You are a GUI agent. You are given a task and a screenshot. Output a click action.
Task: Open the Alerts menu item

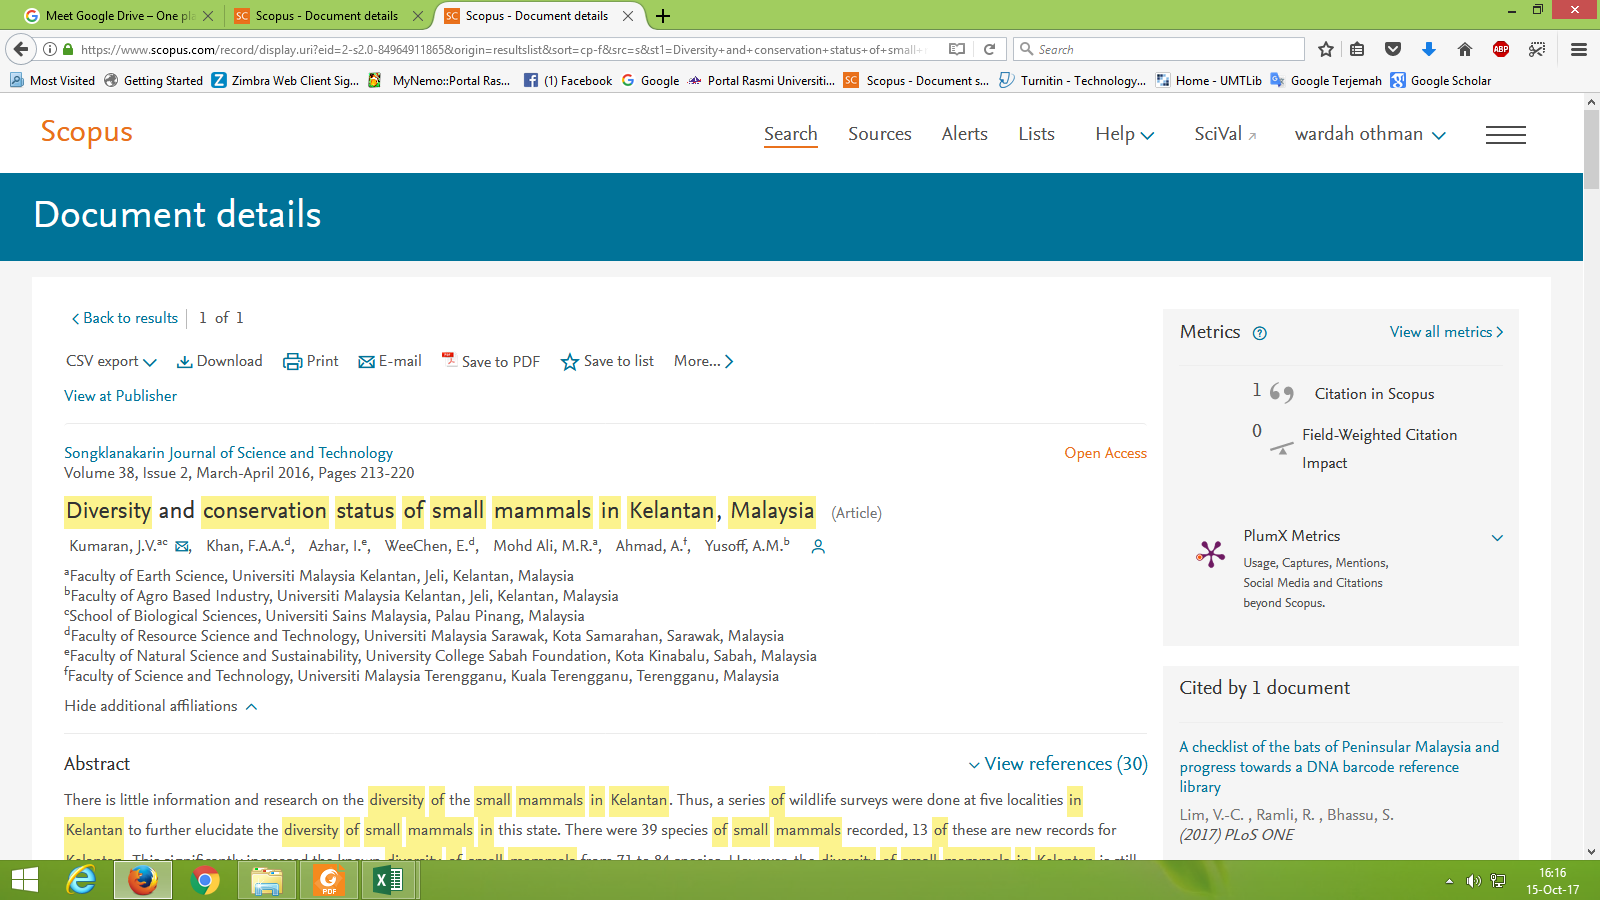tap(964, 134)
